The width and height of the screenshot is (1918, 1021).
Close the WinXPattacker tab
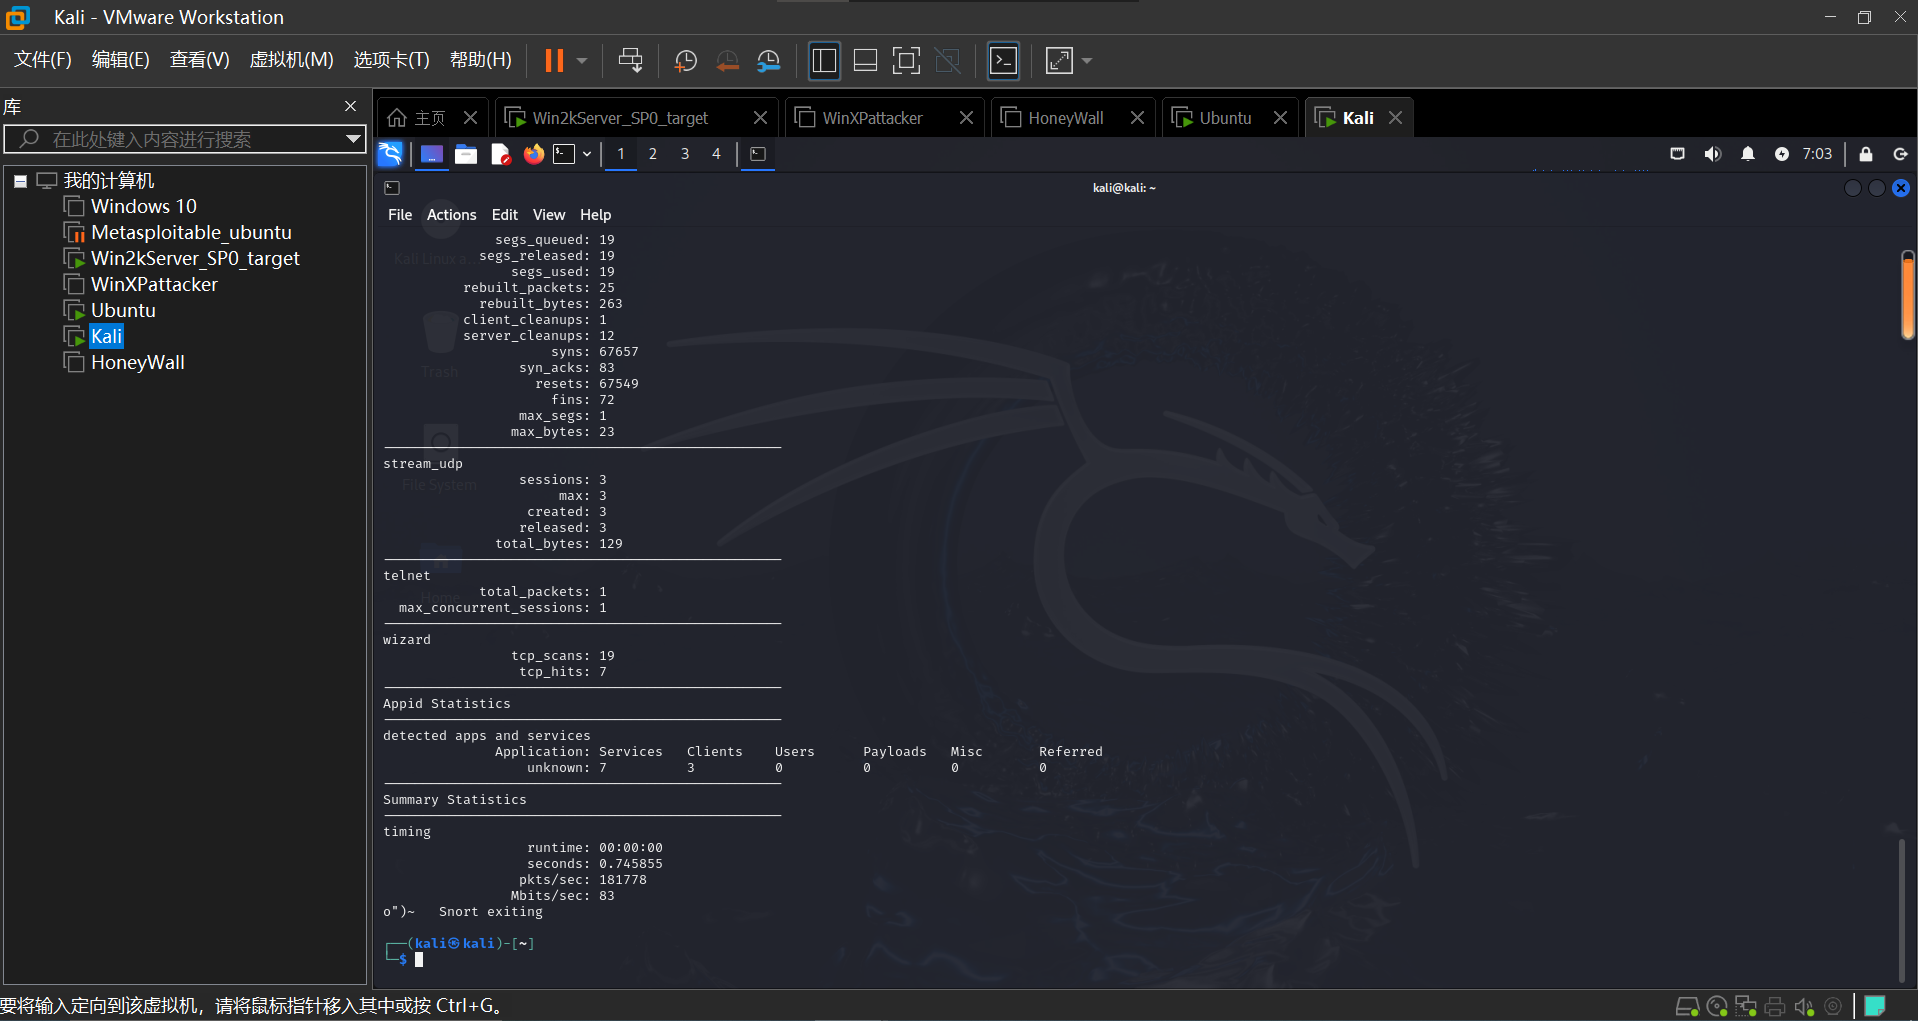click(x=966, y=118)
